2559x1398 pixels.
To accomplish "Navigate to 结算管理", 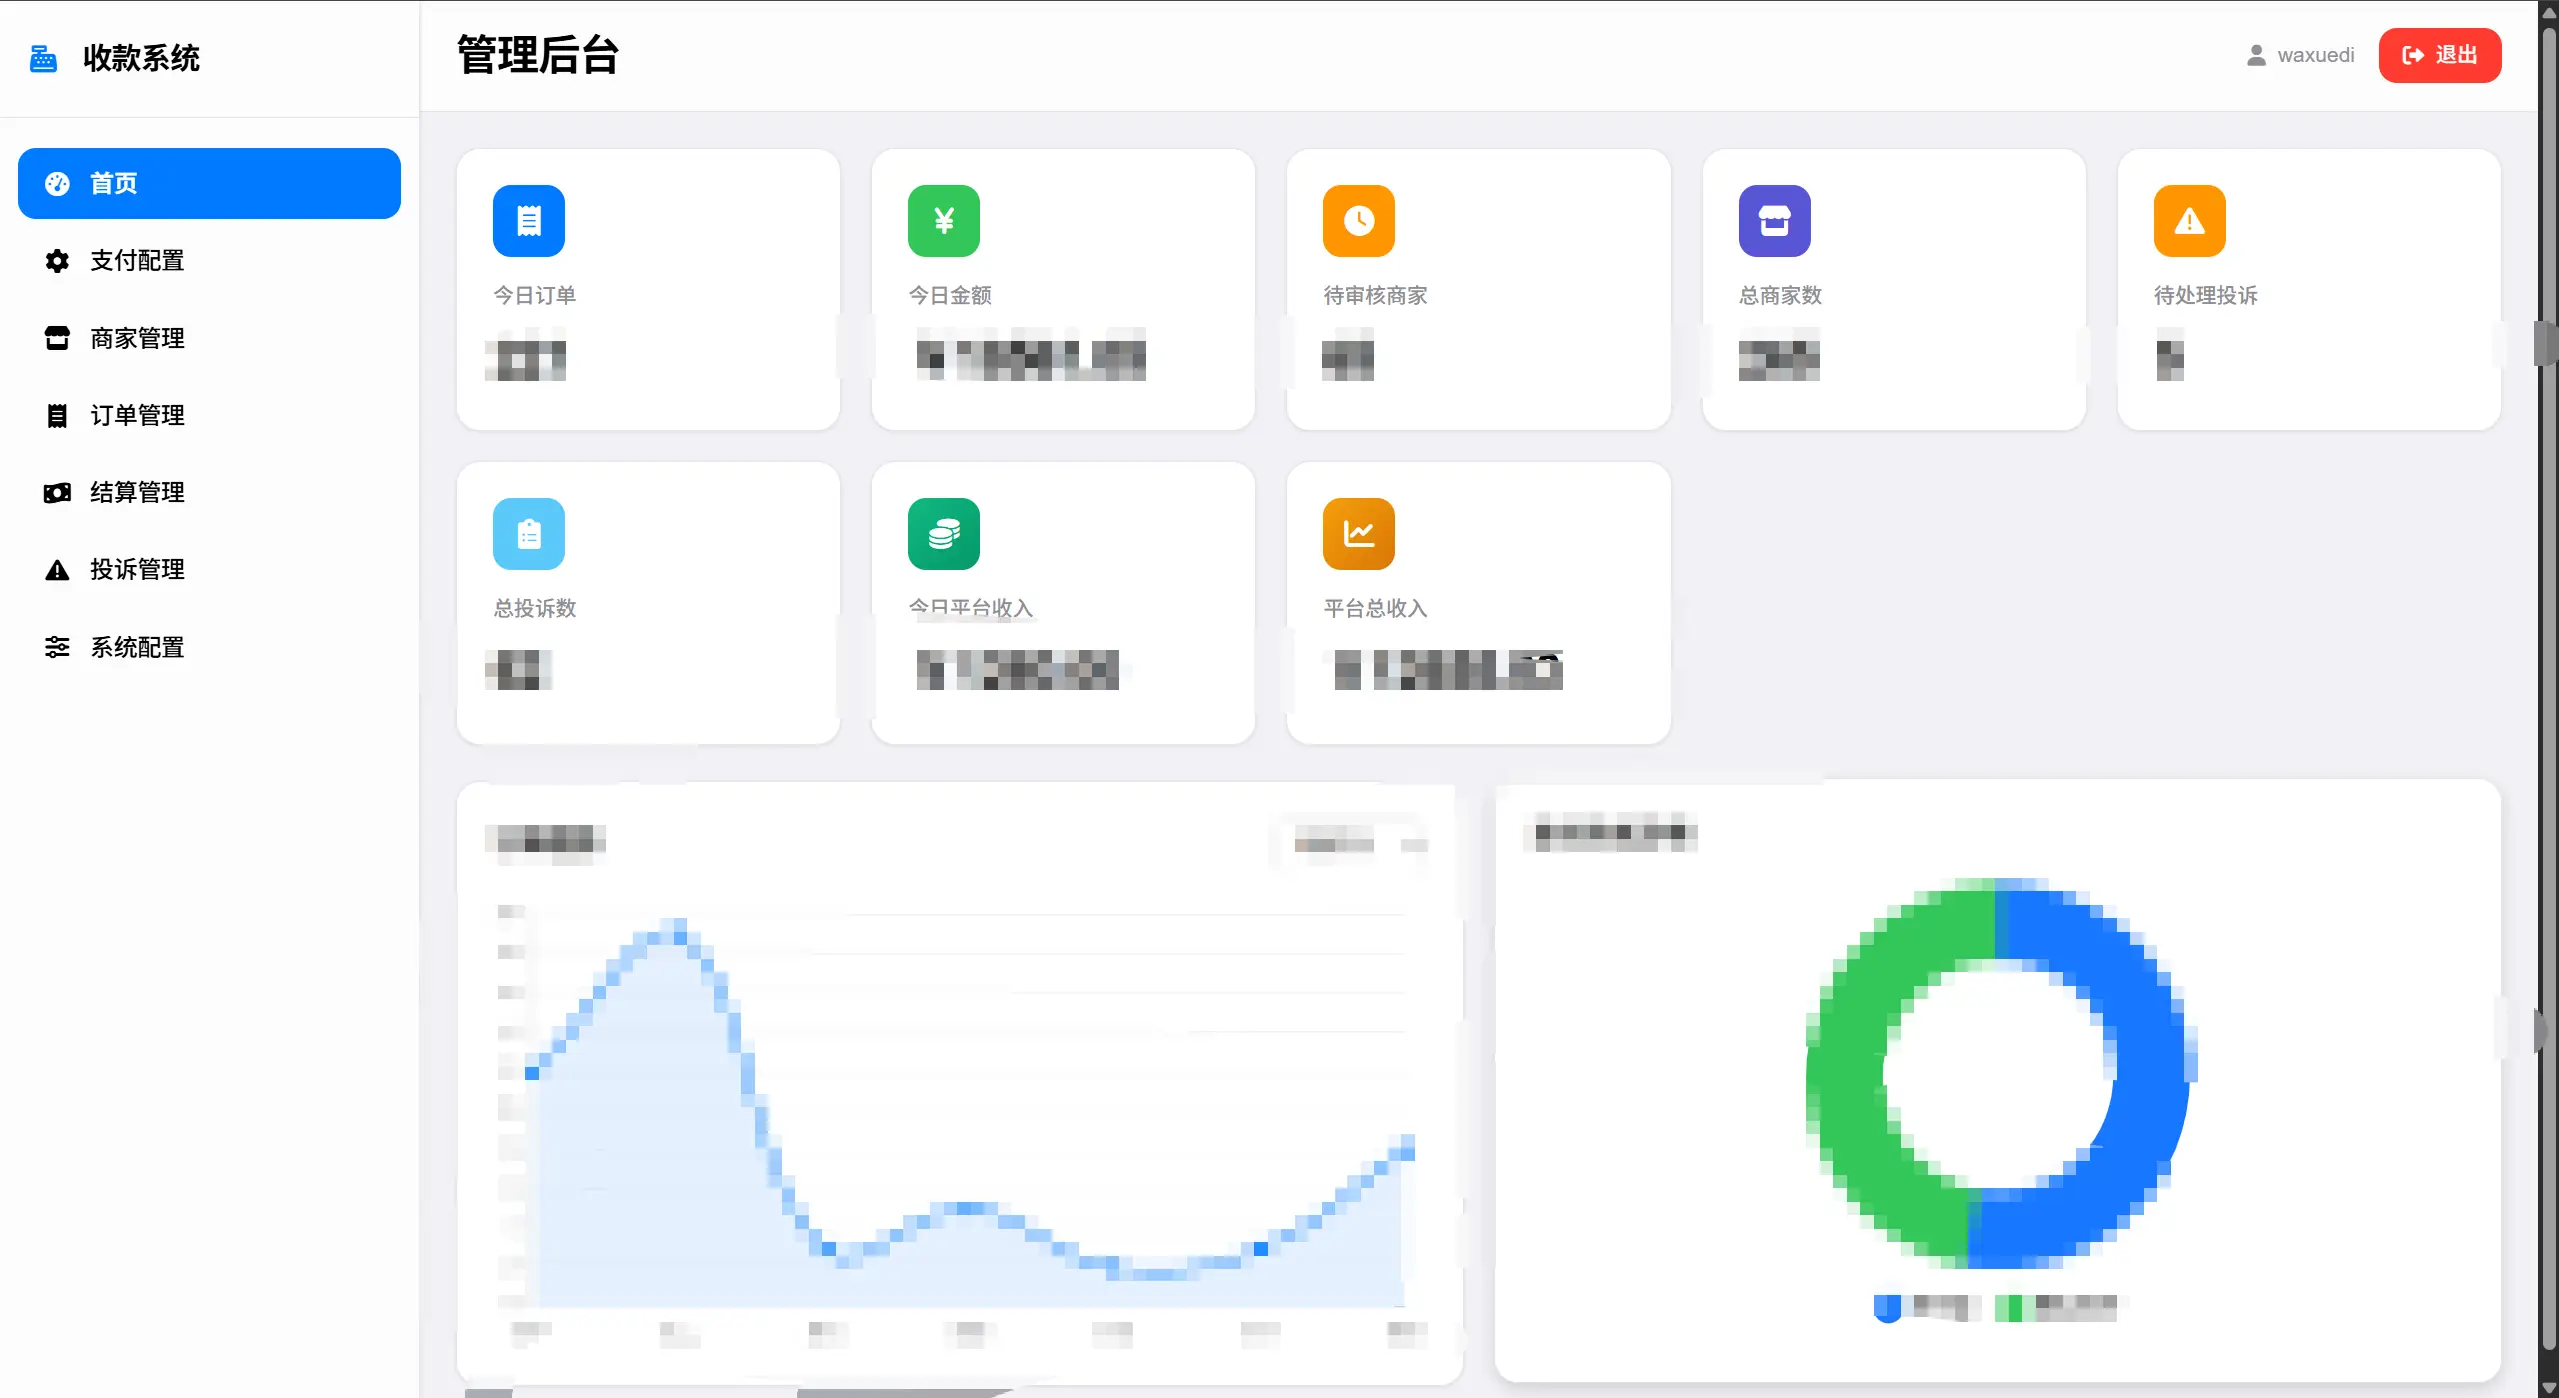I will coord(137,492).
